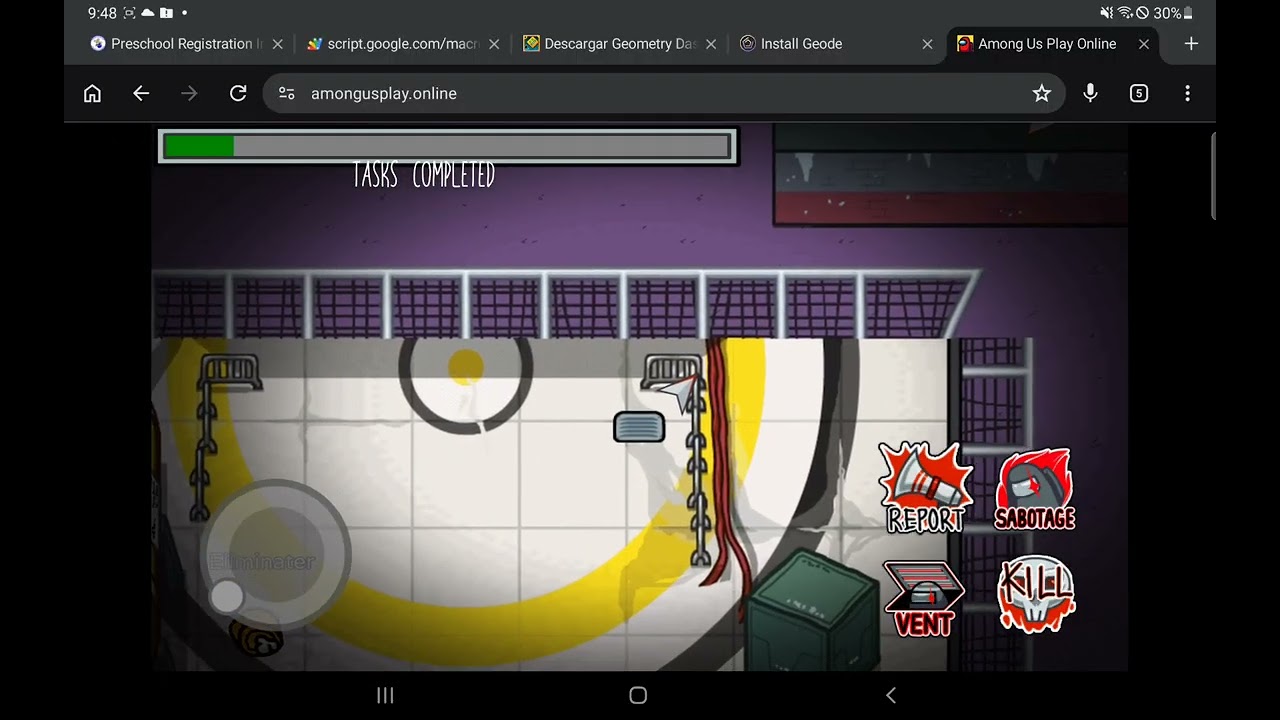Image resolution: width=1280 pixels, height=720 pixels.
Task: Close the Among Us Play Online tab
Action: point(1144,44)
